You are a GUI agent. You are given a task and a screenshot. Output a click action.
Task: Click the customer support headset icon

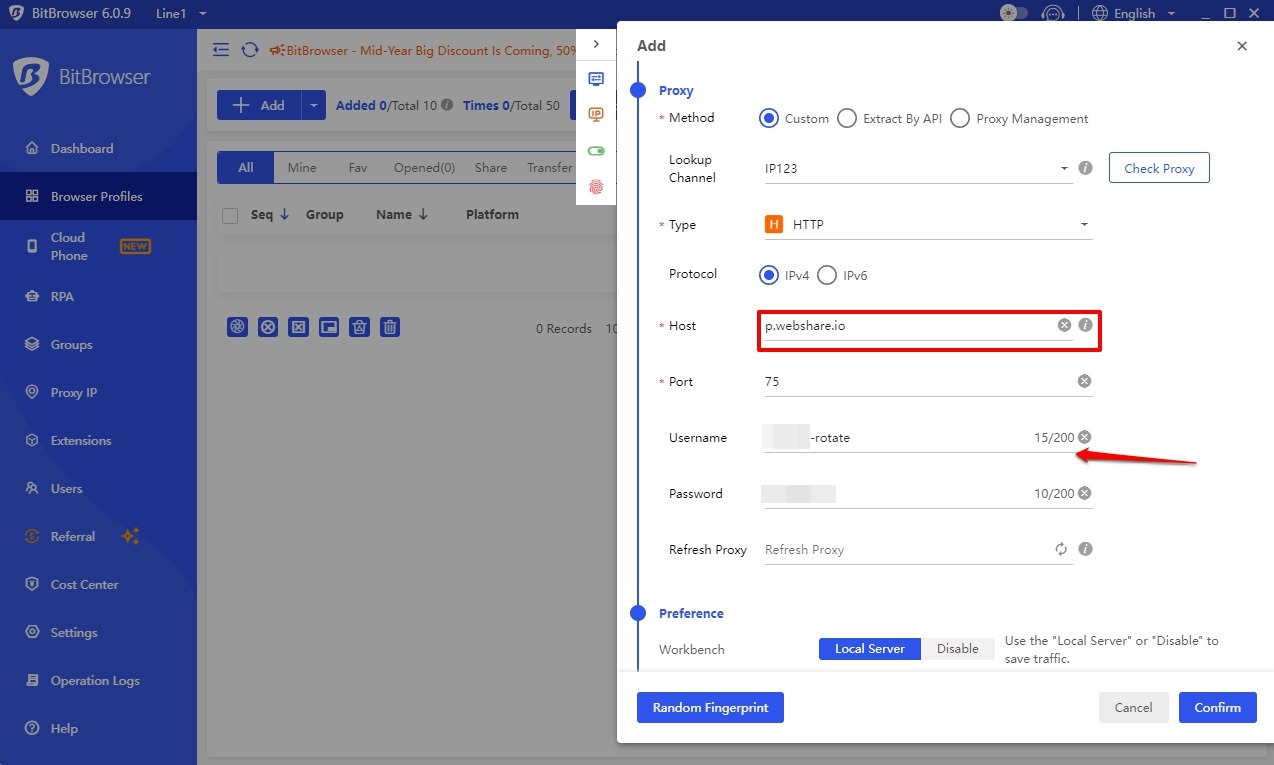[1052, 13]
